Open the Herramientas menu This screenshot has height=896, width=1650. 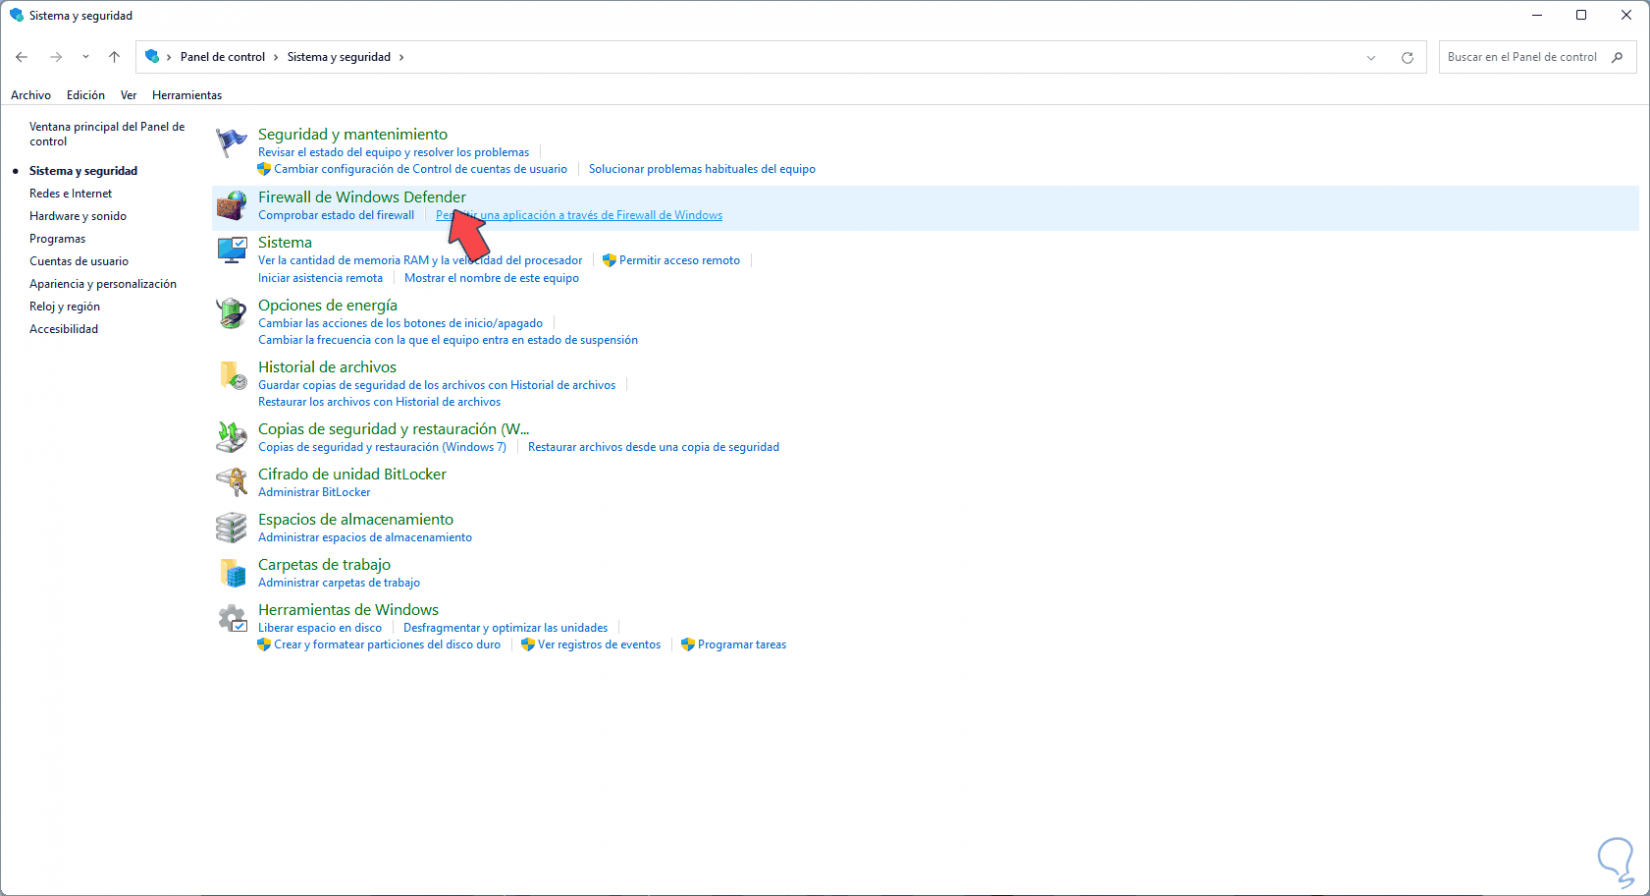pos(187,95)
